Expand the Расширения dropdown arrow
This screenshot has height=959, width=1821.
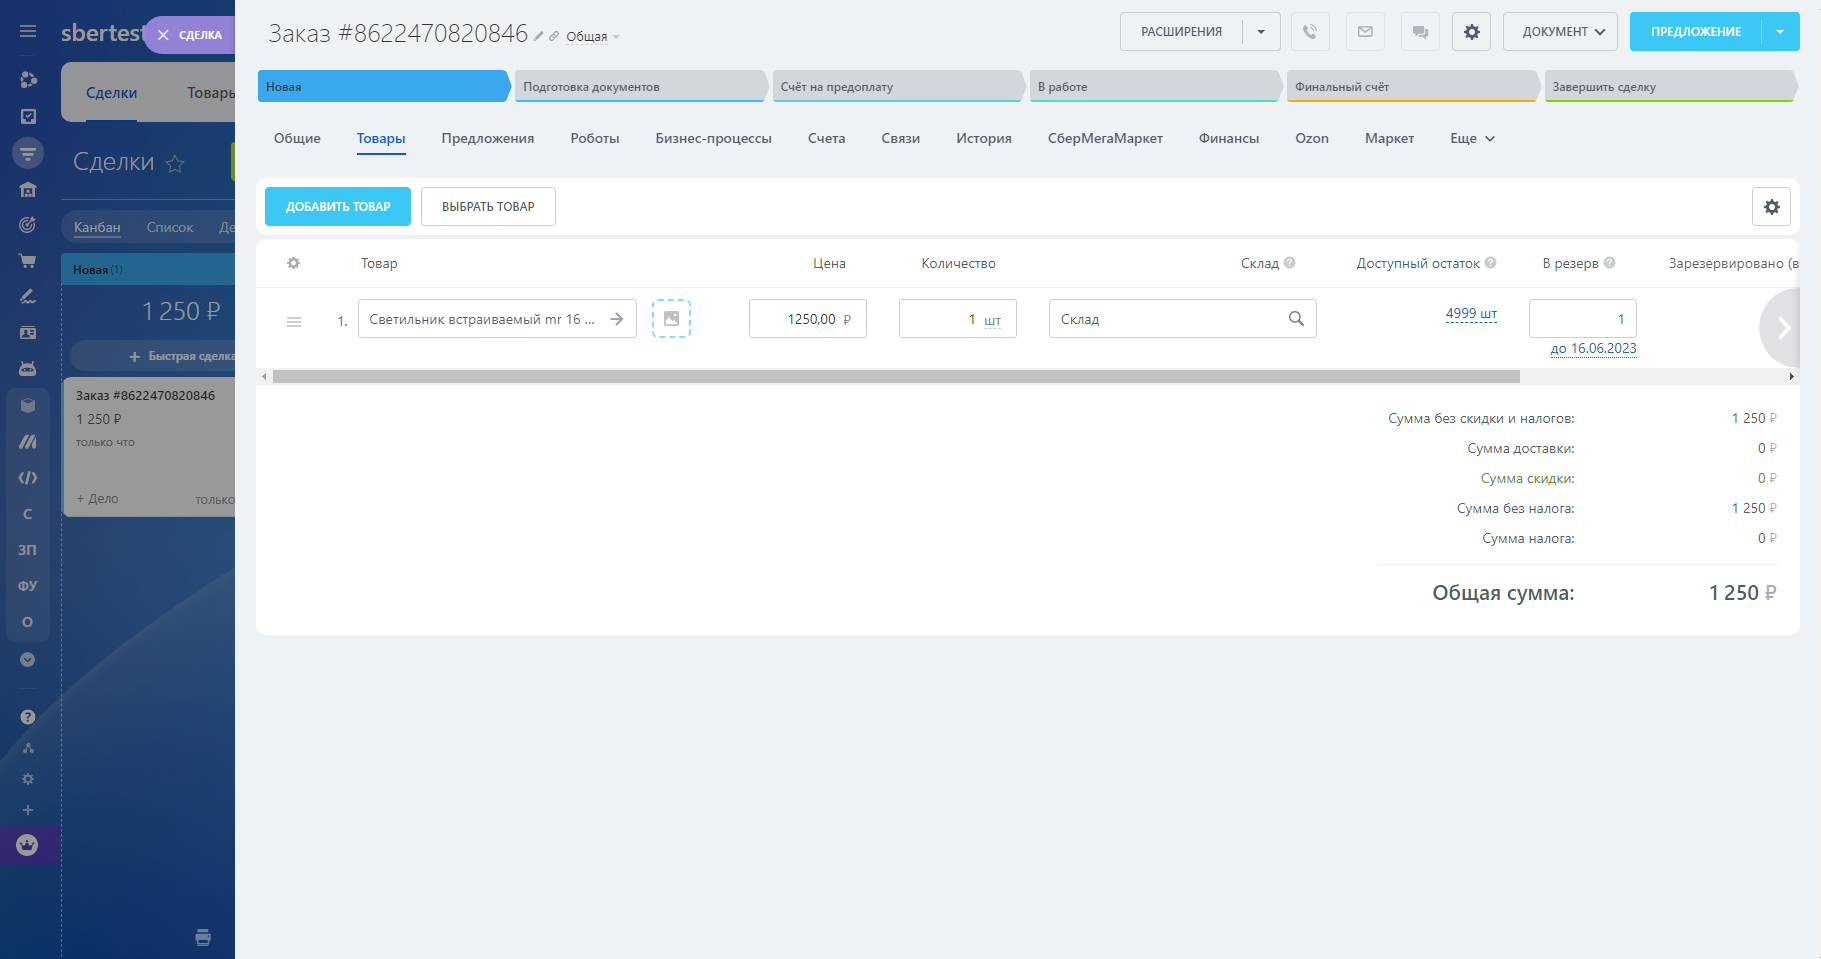1261,32
